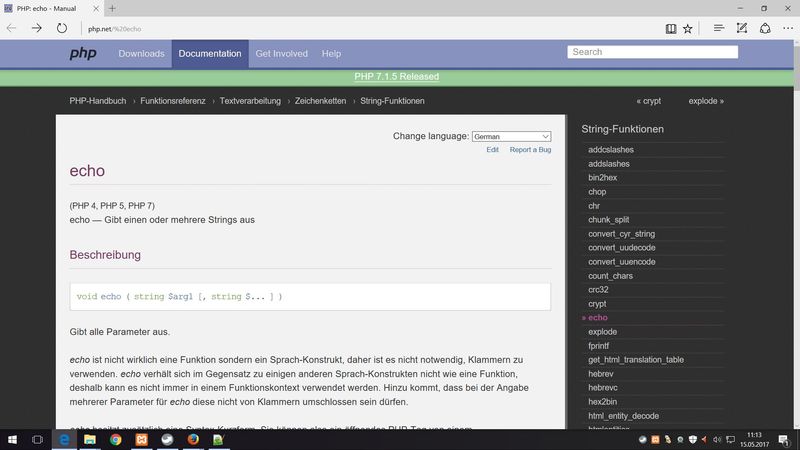The width and height of the screenshot is (800, 450).
Task: Open the Edge share icon
Action: click(765, 29)
